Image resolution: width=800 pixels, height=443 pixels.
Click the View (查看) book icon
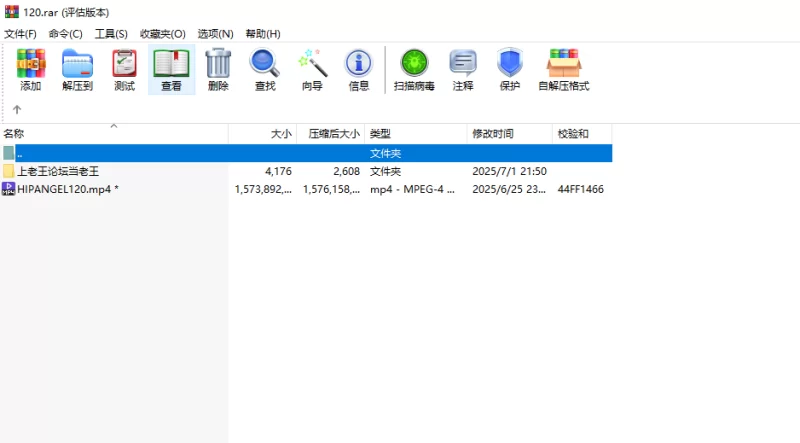pyautogui.click(x=171, y=63)
